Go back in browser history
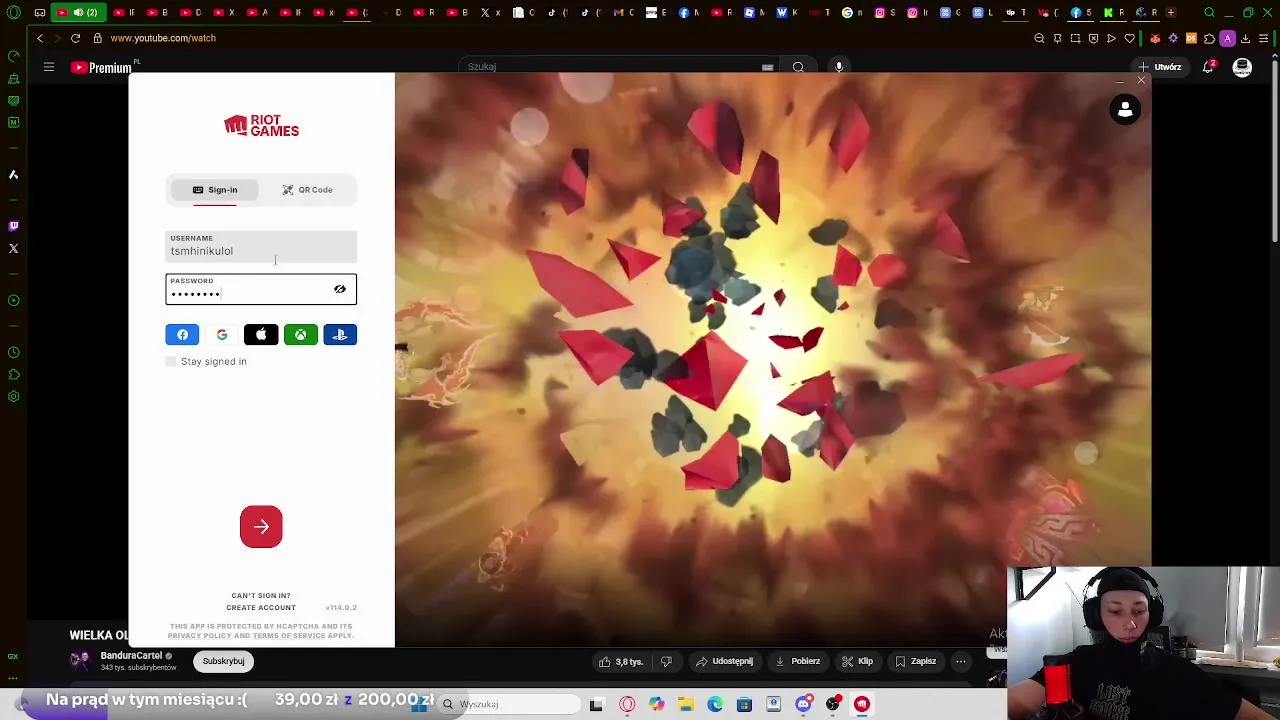The image size is (1280, 720). coord(40,38)
